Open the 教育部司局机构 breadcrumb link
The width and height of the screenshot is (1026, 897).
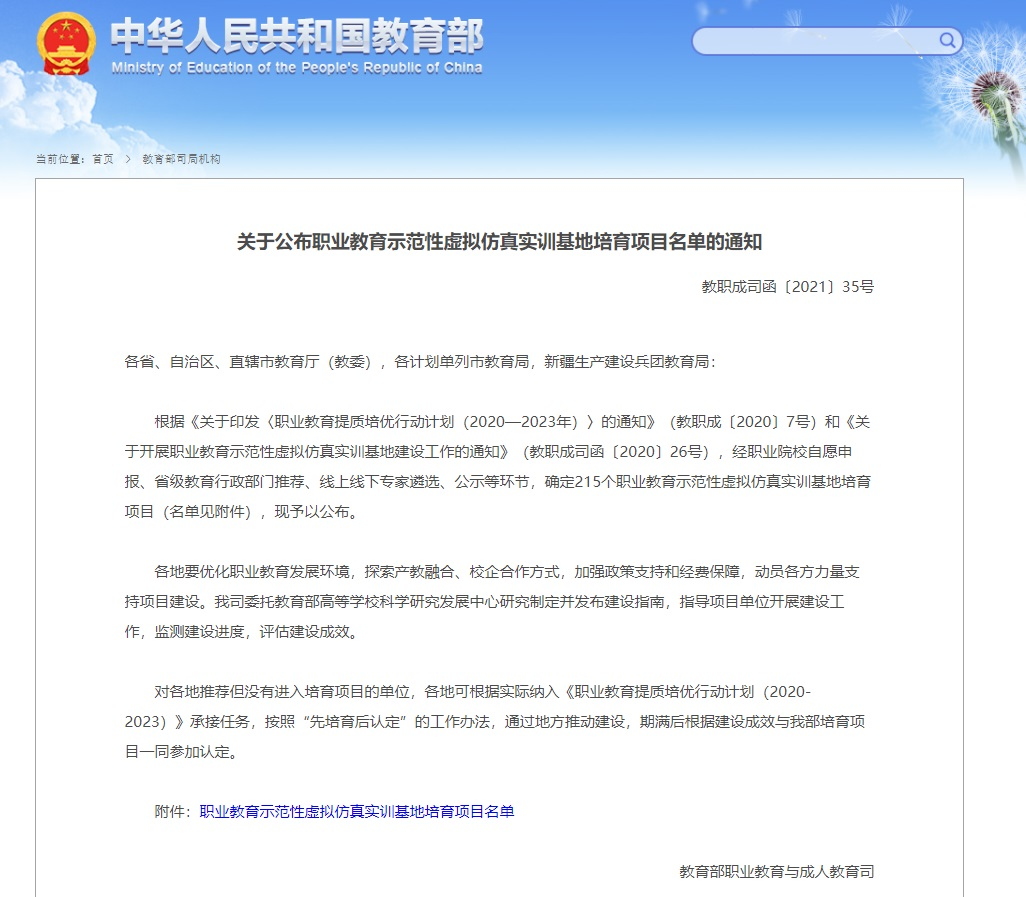coord(181,159)
